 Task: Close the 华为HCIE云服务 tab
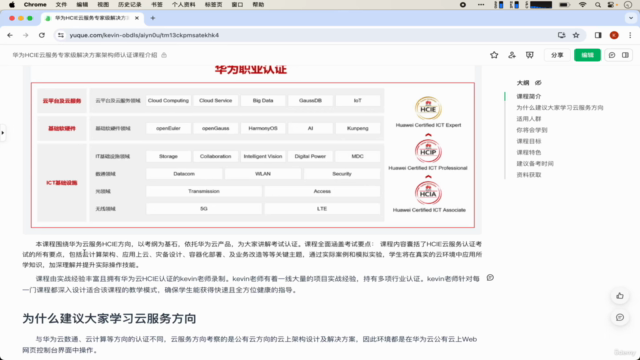[x=137, y=18]
